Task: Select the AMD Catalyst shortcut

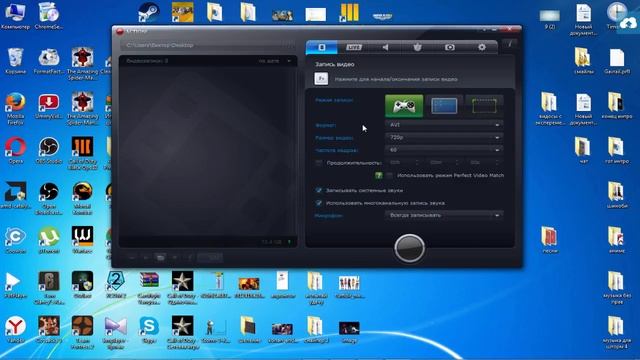Action: 16,195
